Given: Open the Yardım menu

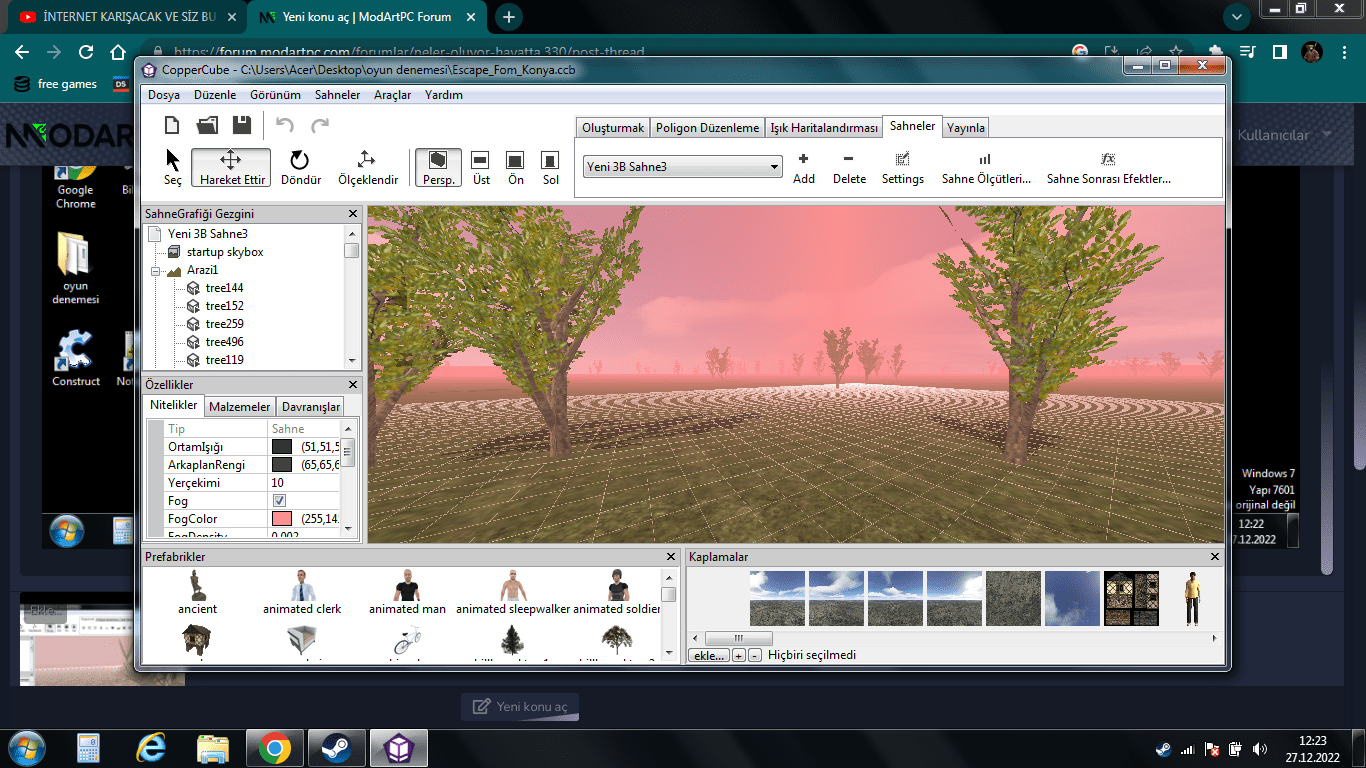Looking at the screenshot, I should 444,95.
